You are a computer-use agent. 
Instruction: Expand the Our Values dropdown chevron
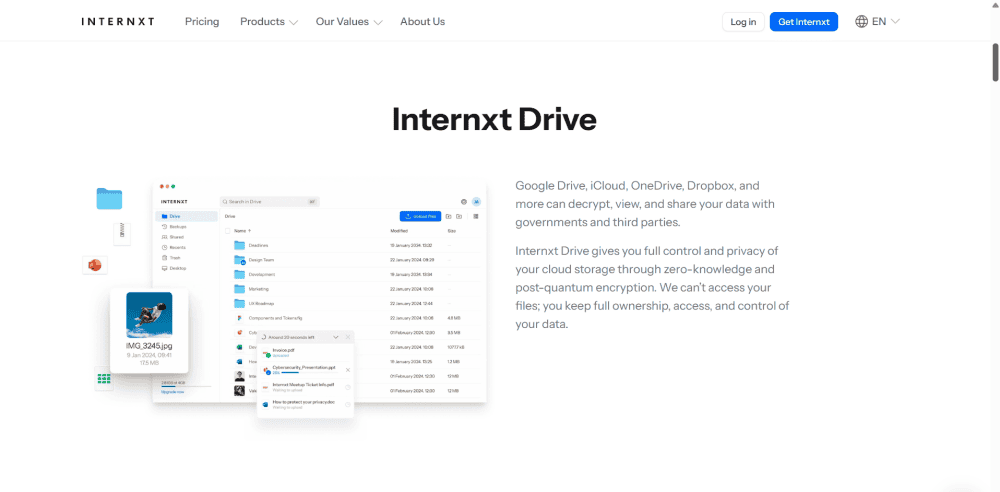[x=377, y=22]
